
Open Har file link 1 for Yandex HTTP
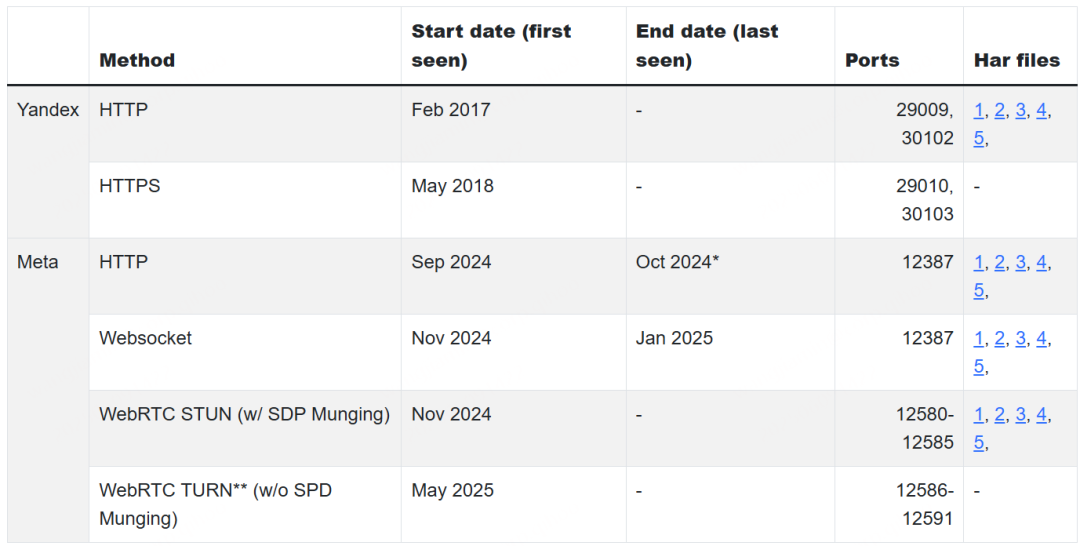tap(978, 110)
